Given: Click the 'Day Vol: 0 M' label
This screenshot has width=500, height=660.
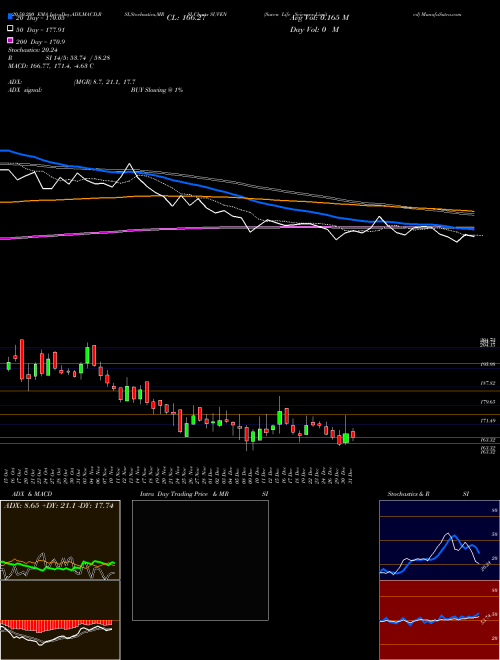Looking at the screenshot, I should coord(315,30).
